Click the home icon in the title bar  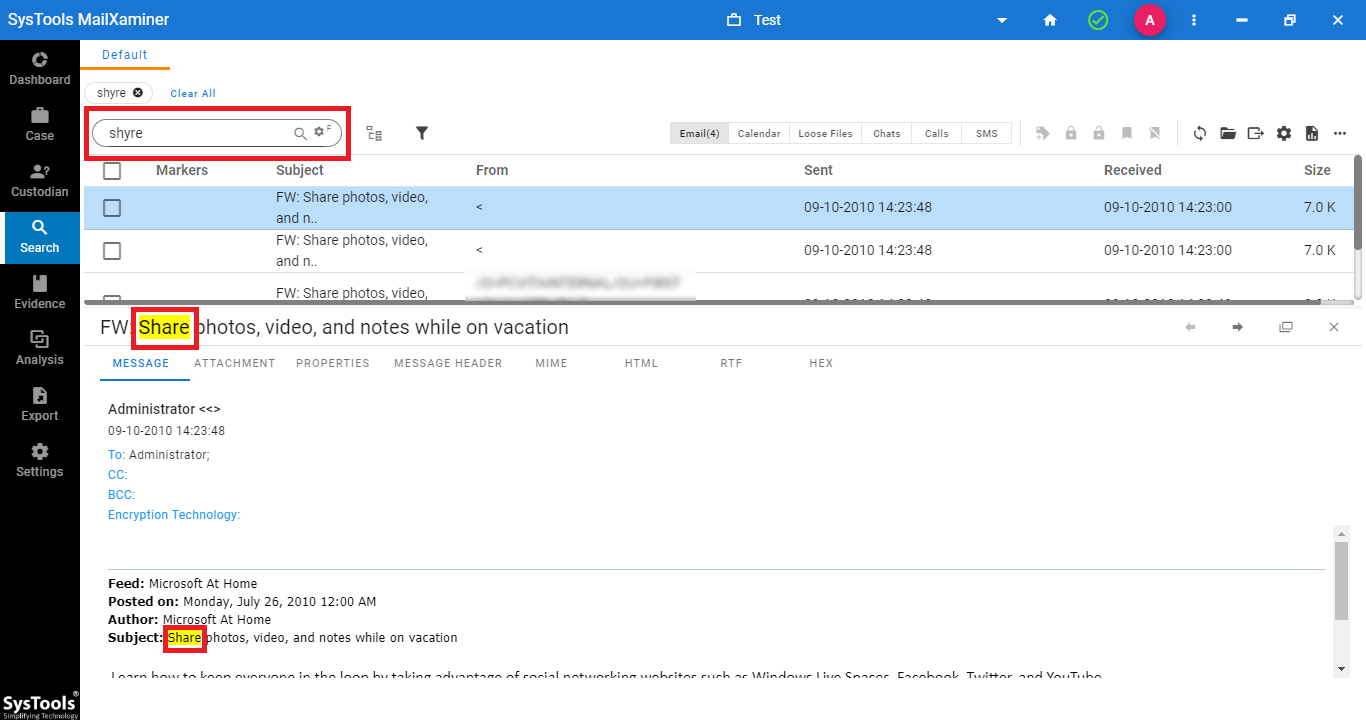click(x=1050, y=20)
